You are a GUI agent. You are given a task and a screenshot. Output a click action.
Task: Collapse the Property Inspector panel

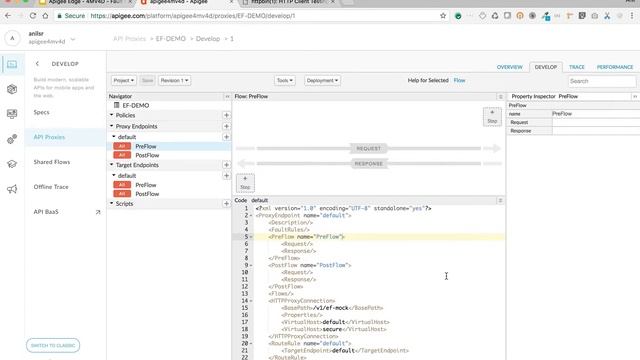click(635, 96)
